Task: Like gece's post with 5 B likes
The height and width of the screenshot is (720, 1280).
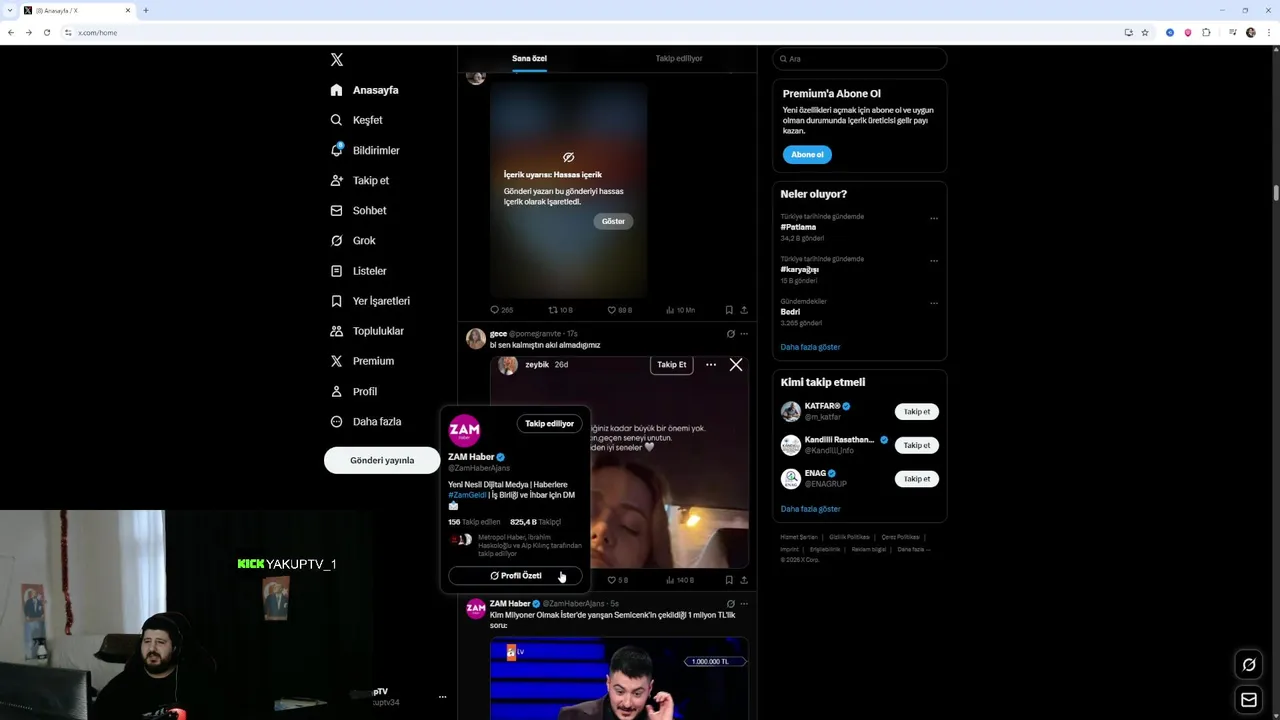Action: pos(618,580)
